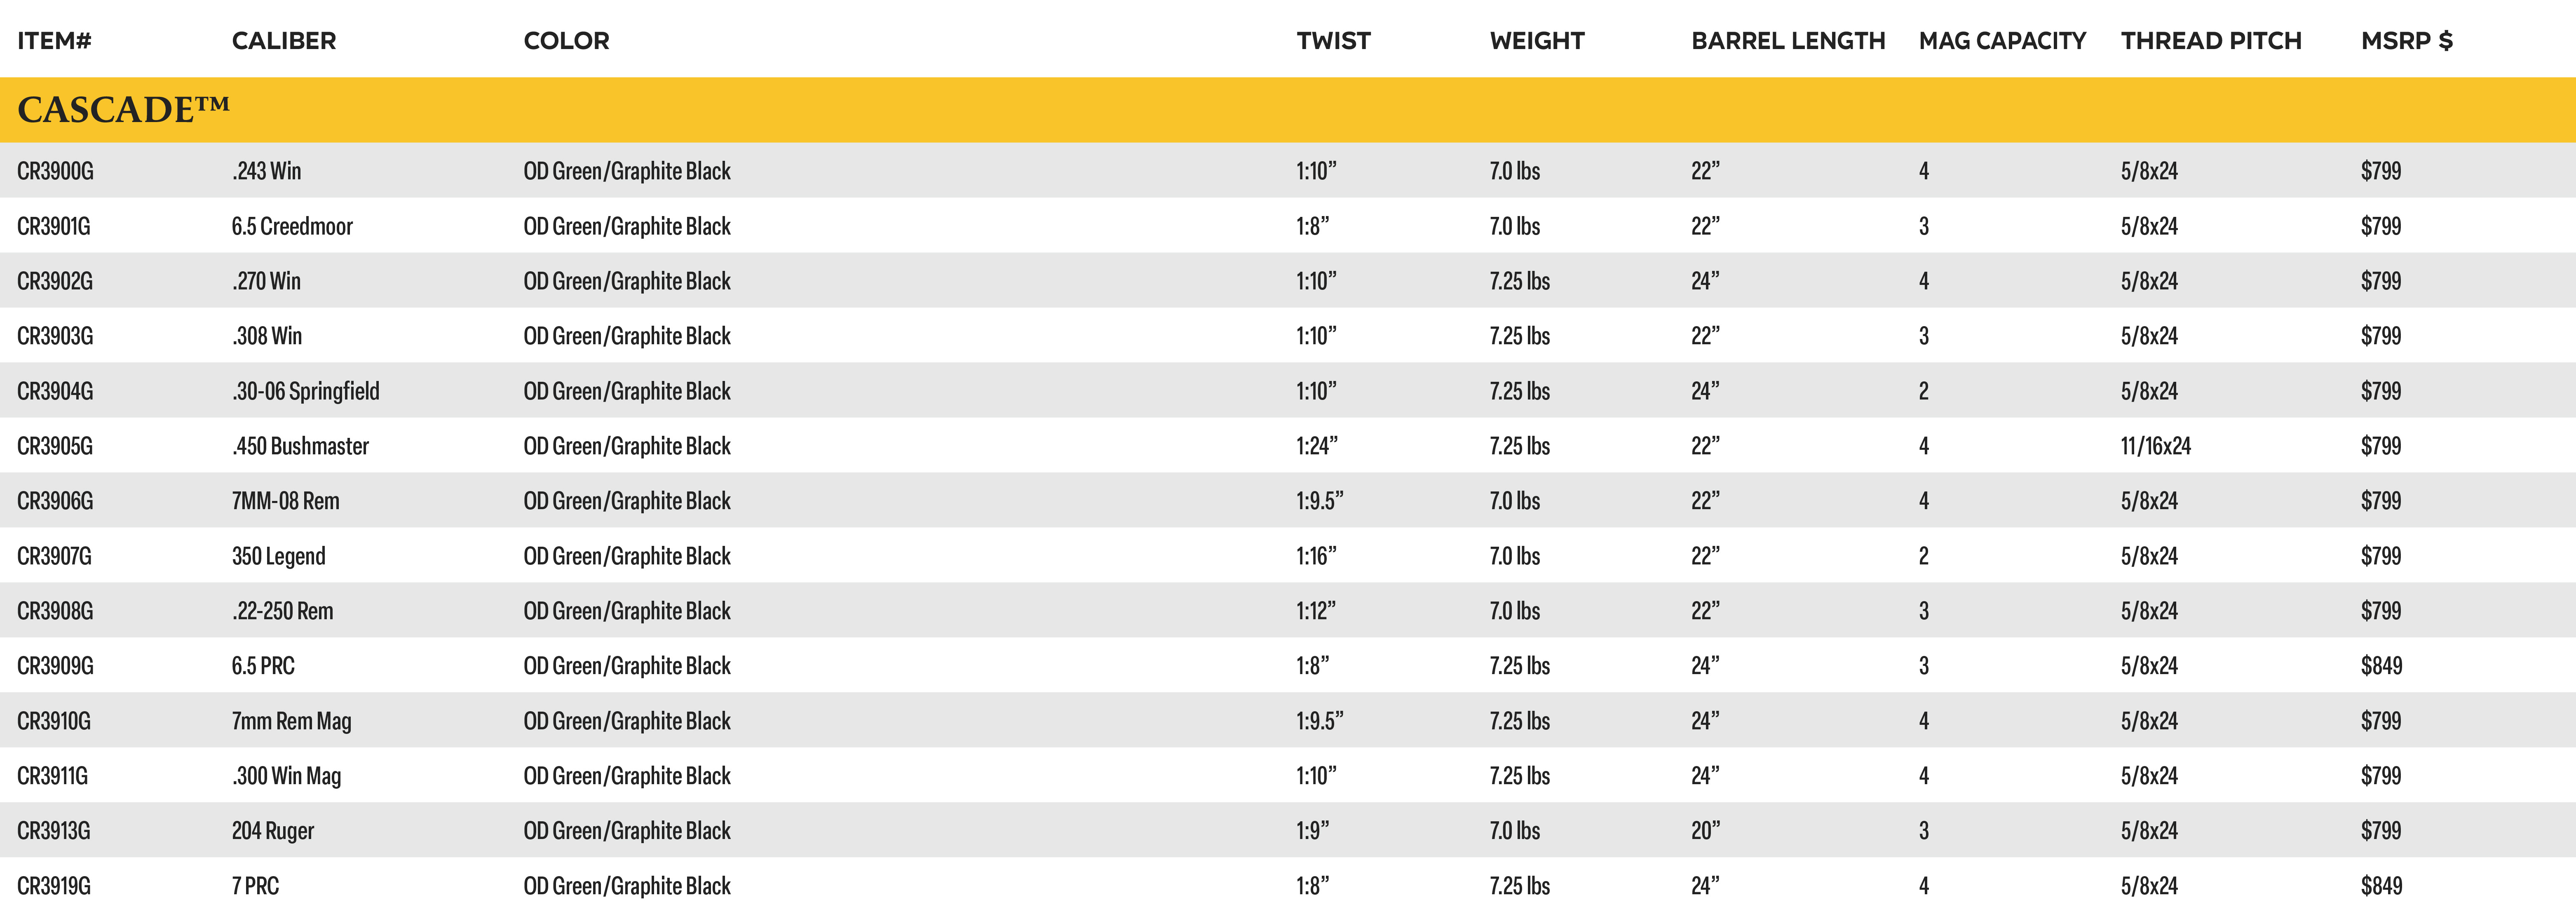Viewport: 2576px width, 912px height.
Task: Click the .30-06 Springfield caliber cell
Action: 306,391
